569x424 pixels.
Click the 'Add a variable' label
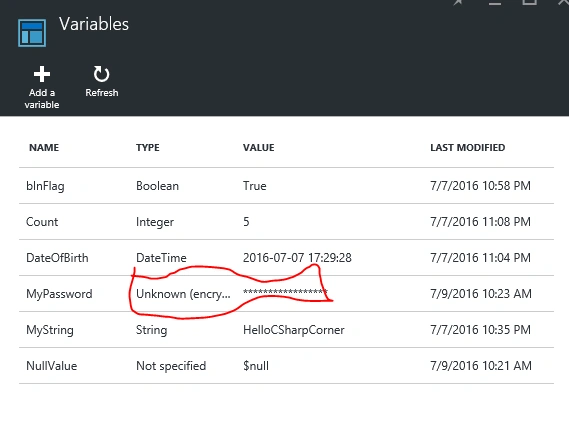(42, 99)
